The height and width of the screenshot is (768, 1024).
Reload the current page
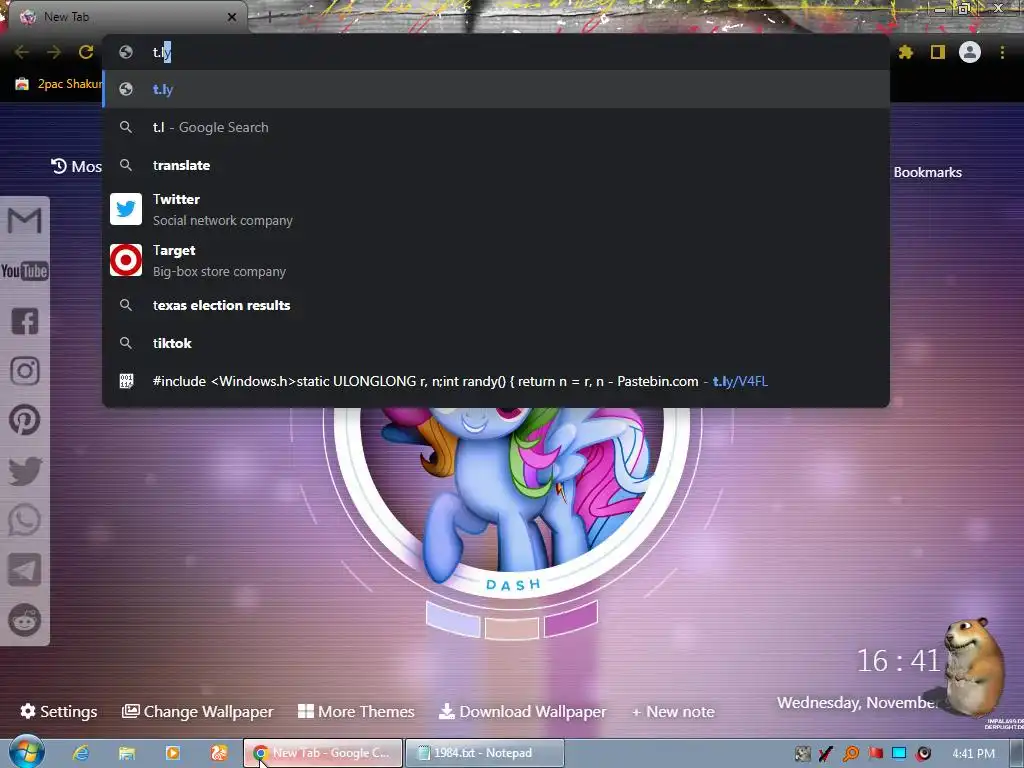coord(86,52)
